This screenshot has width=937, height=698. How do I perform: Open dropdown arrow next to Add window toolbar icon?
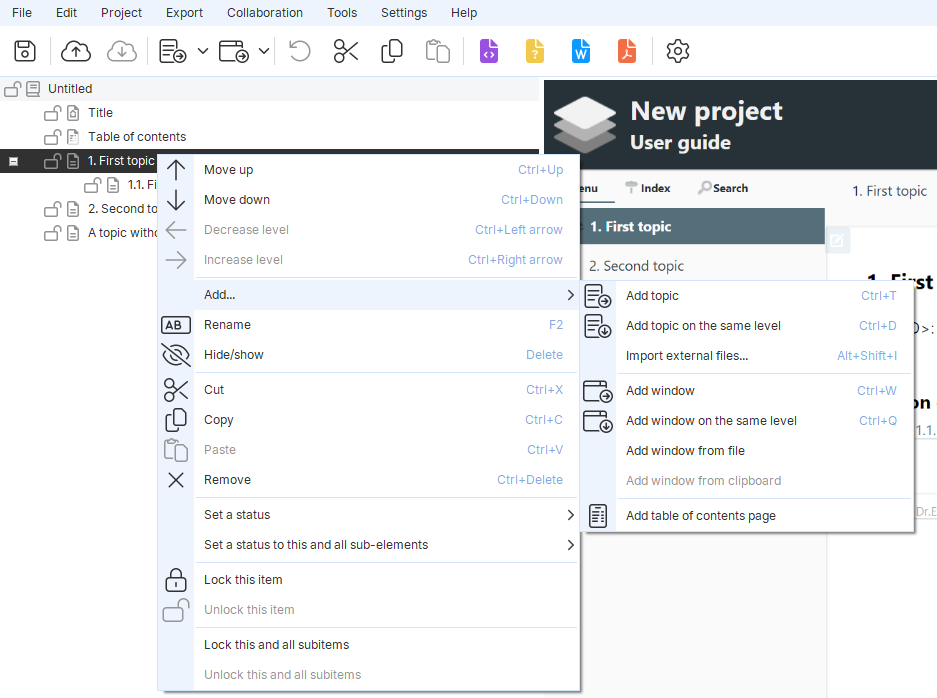point(264,51)
